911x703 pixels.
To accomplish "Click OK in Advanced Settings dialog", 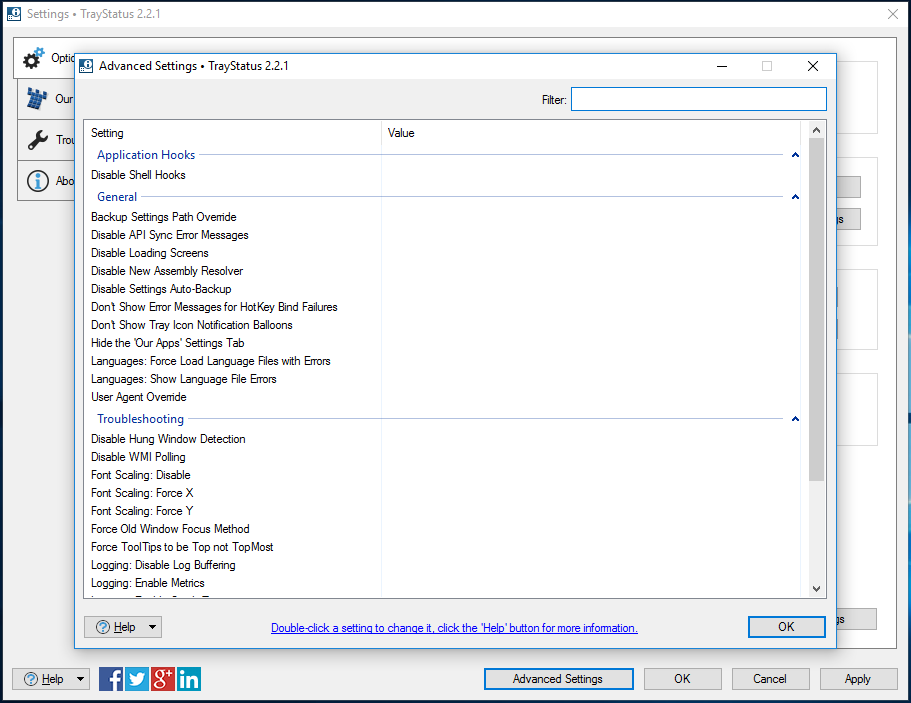I will (787, 627).
